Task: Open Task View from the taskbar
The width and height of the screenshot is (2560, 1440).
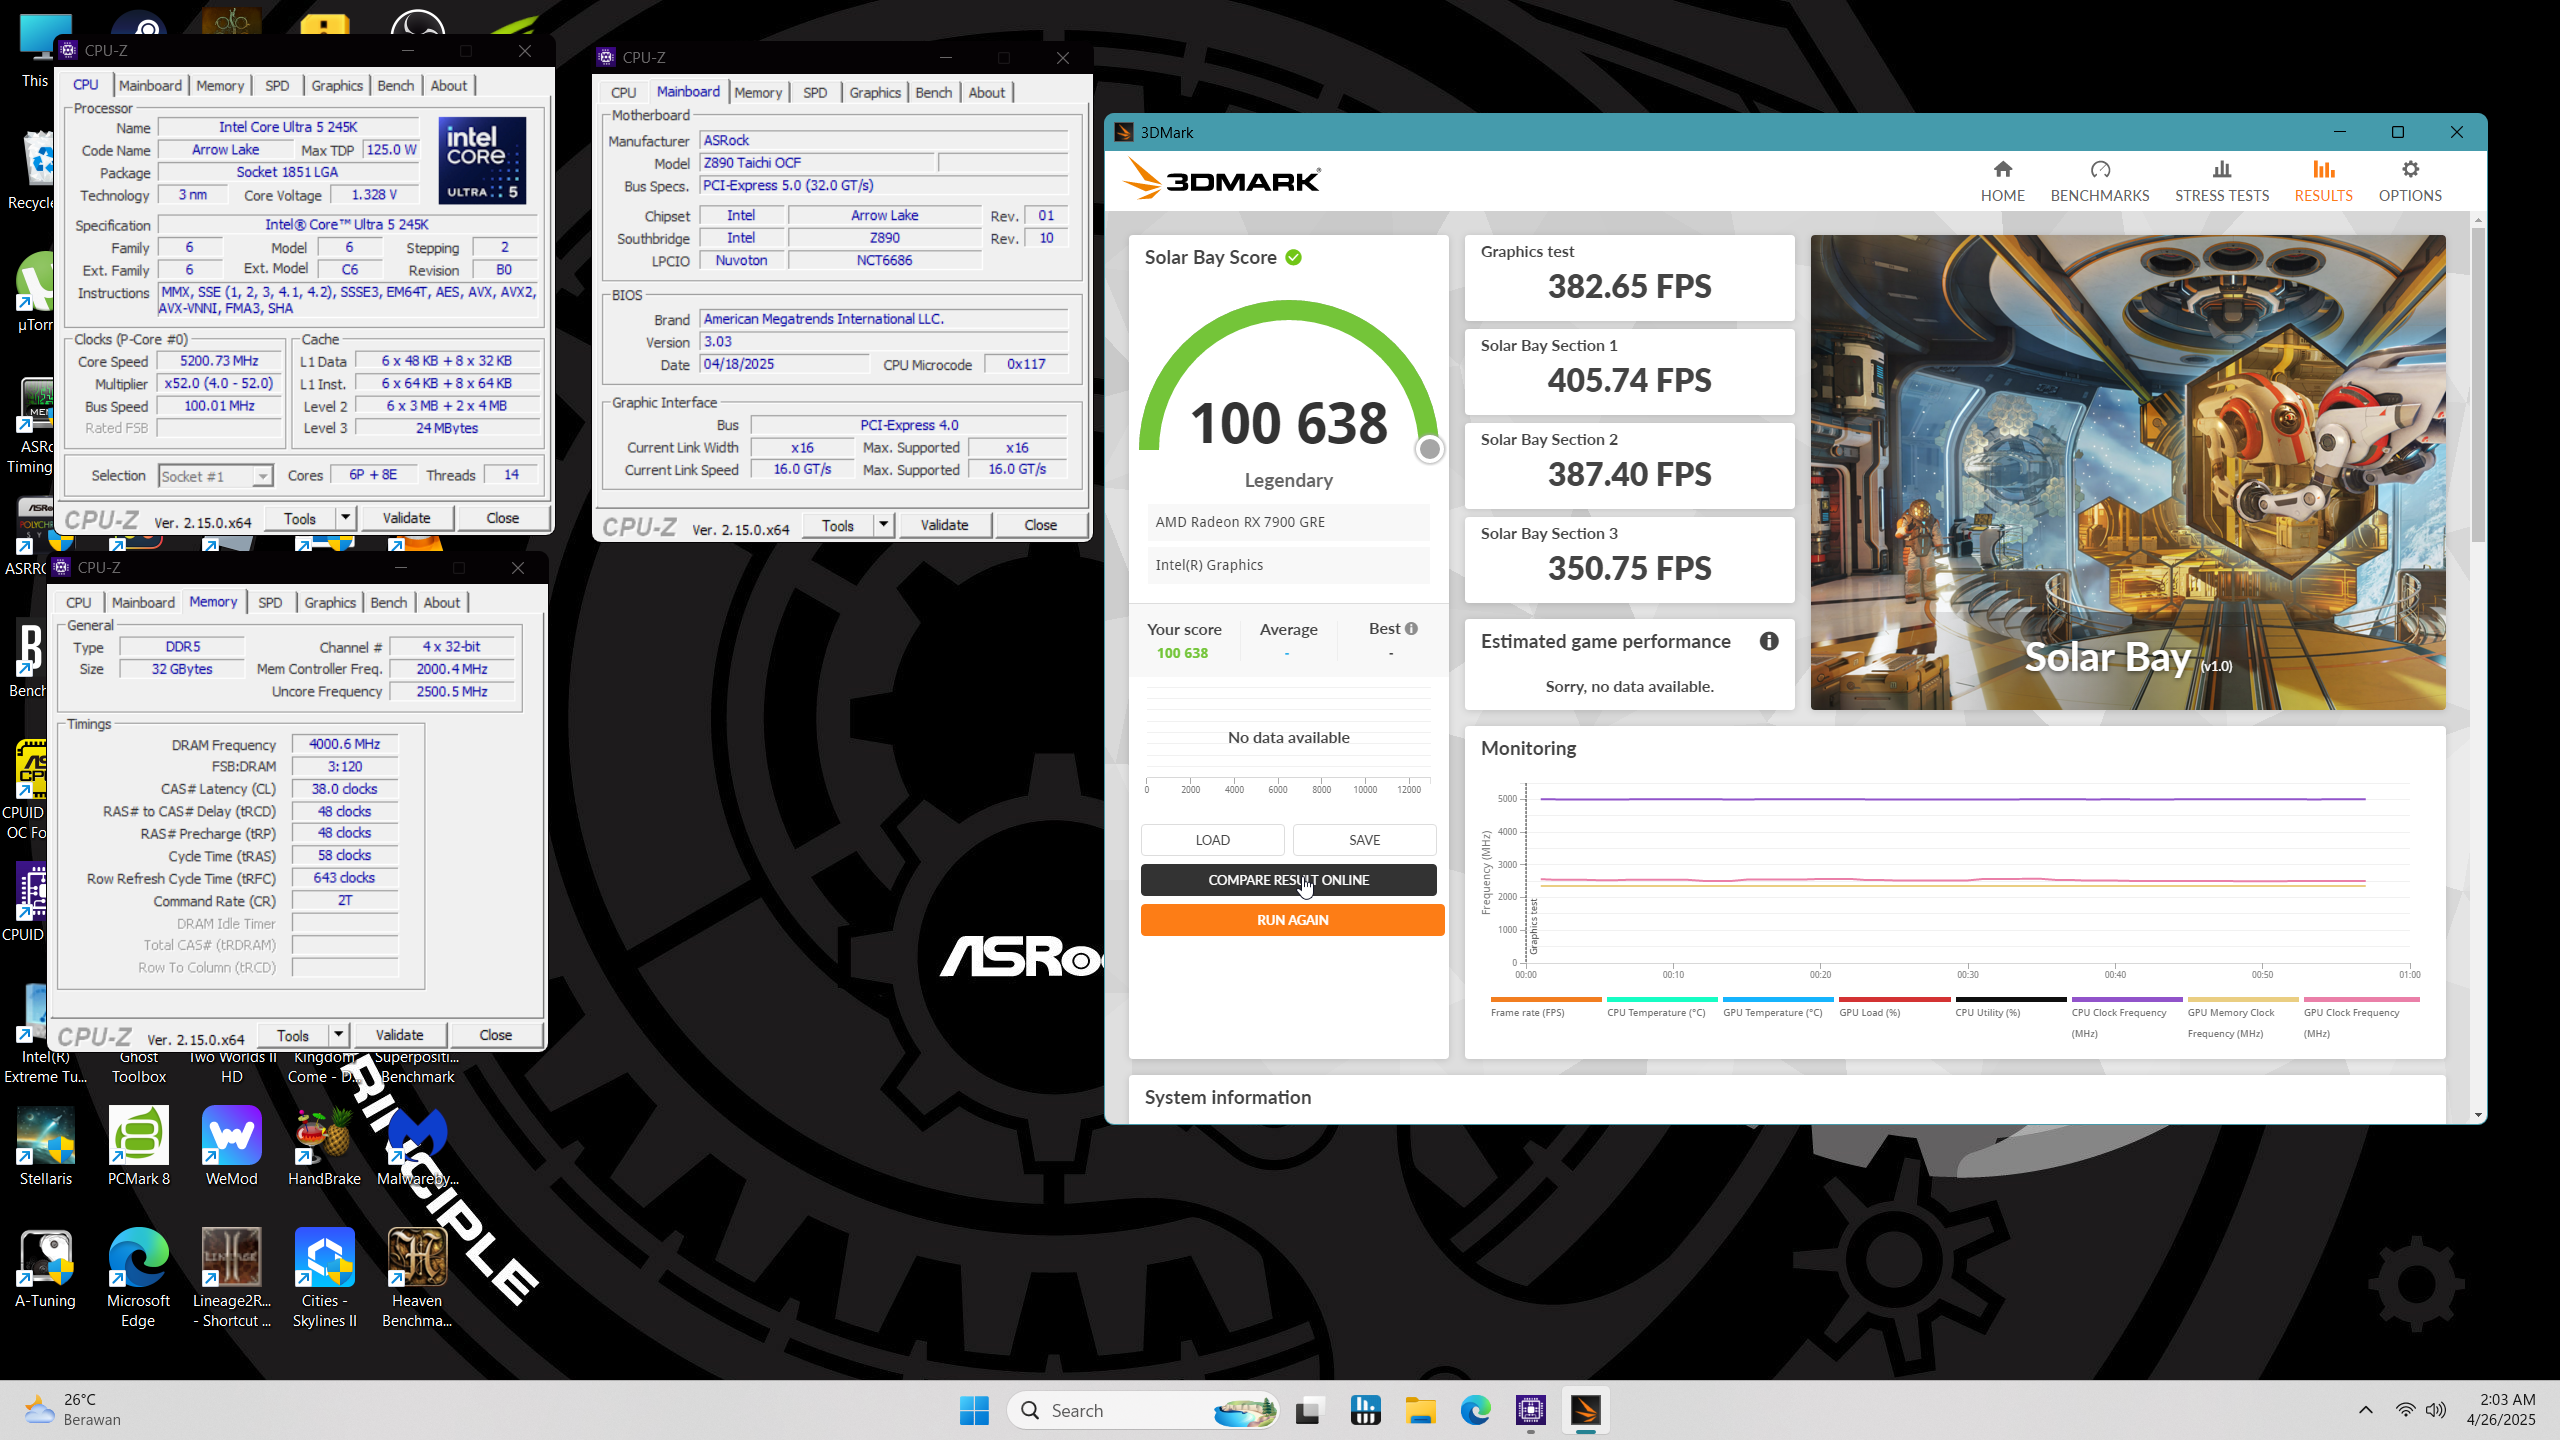Action: tap(1309, 1411)
